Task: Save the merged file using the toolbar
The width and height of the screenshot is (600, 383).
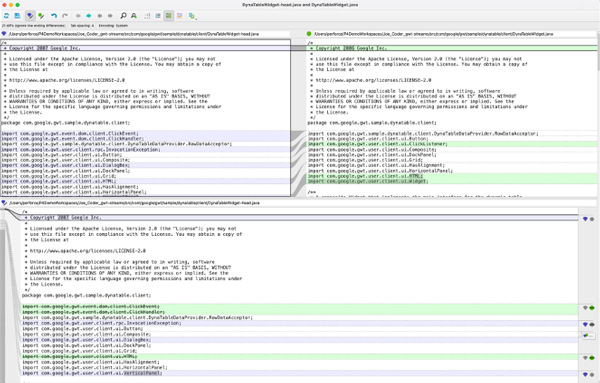Action: point(17,16)
